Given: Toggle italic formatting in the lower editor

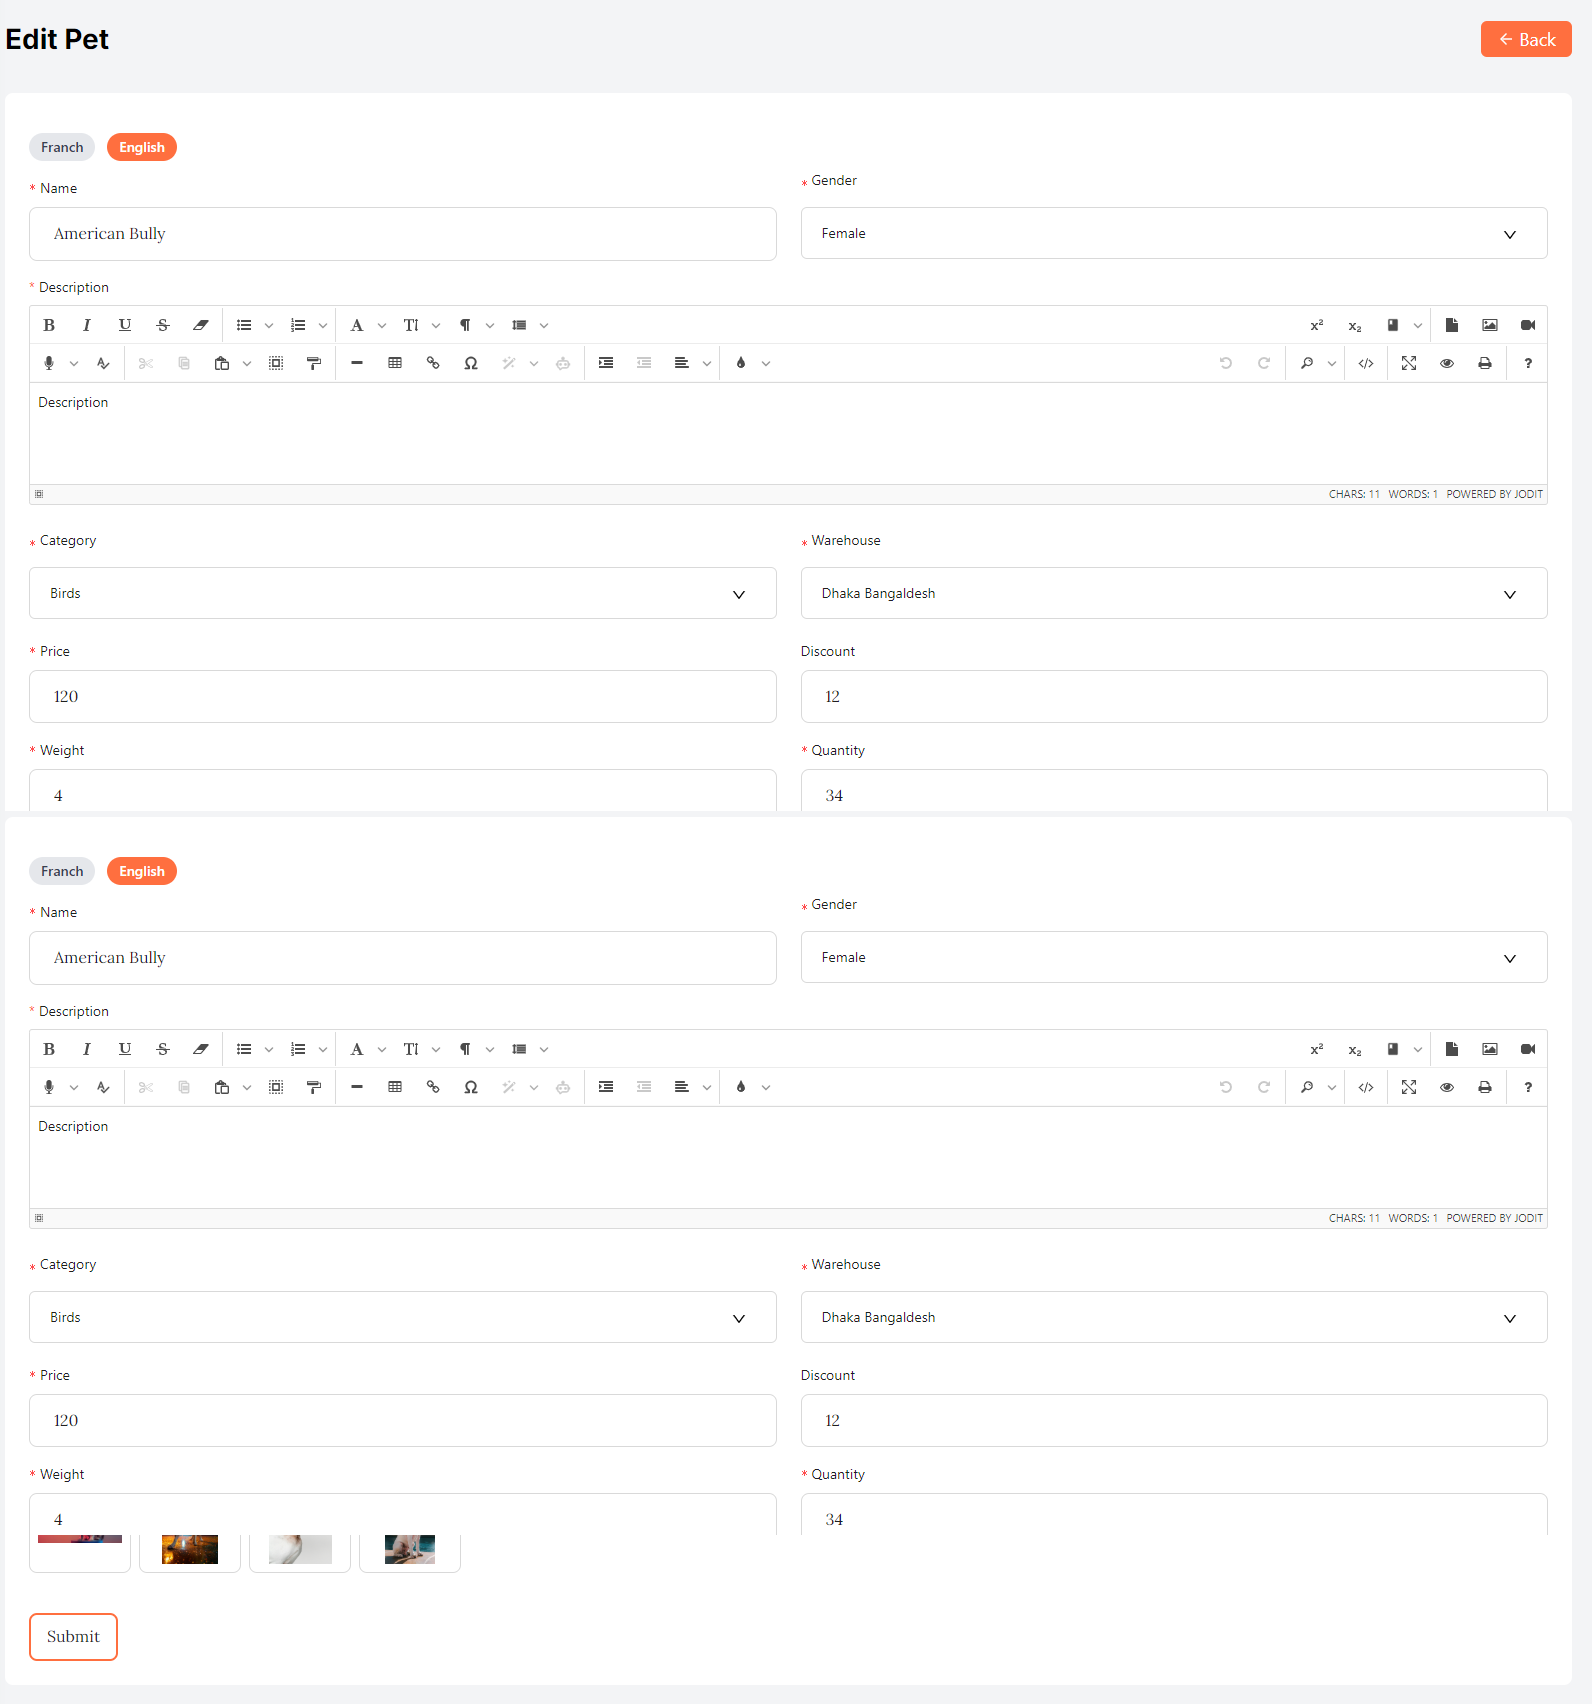Looking at the screenshot, I should point(87,1049).
